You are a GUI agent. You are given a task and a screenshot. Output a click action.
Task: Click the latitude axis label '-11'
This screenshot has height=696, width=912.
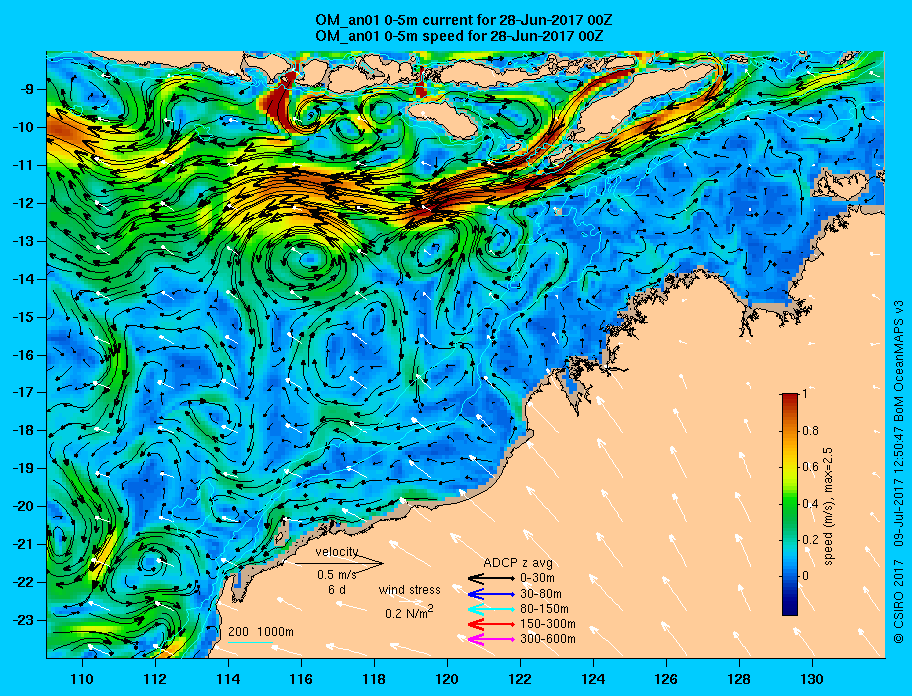[24, 165]
